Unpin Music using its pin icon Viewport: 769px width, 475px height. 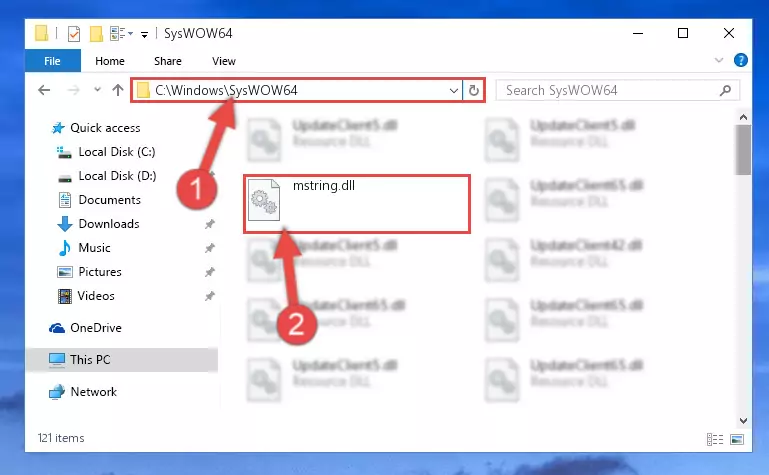[209, 248]
